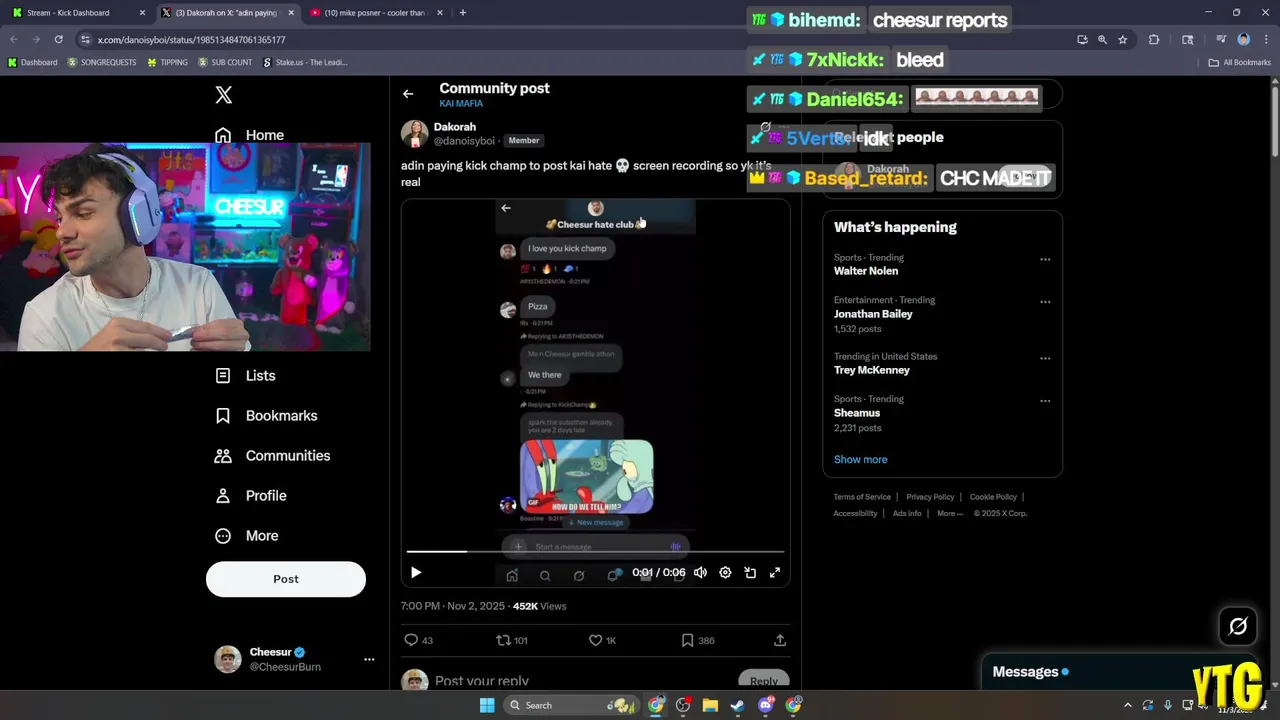Open Ads info footer link
This screenshot has width=1280, height=720.
pos(907,514)
